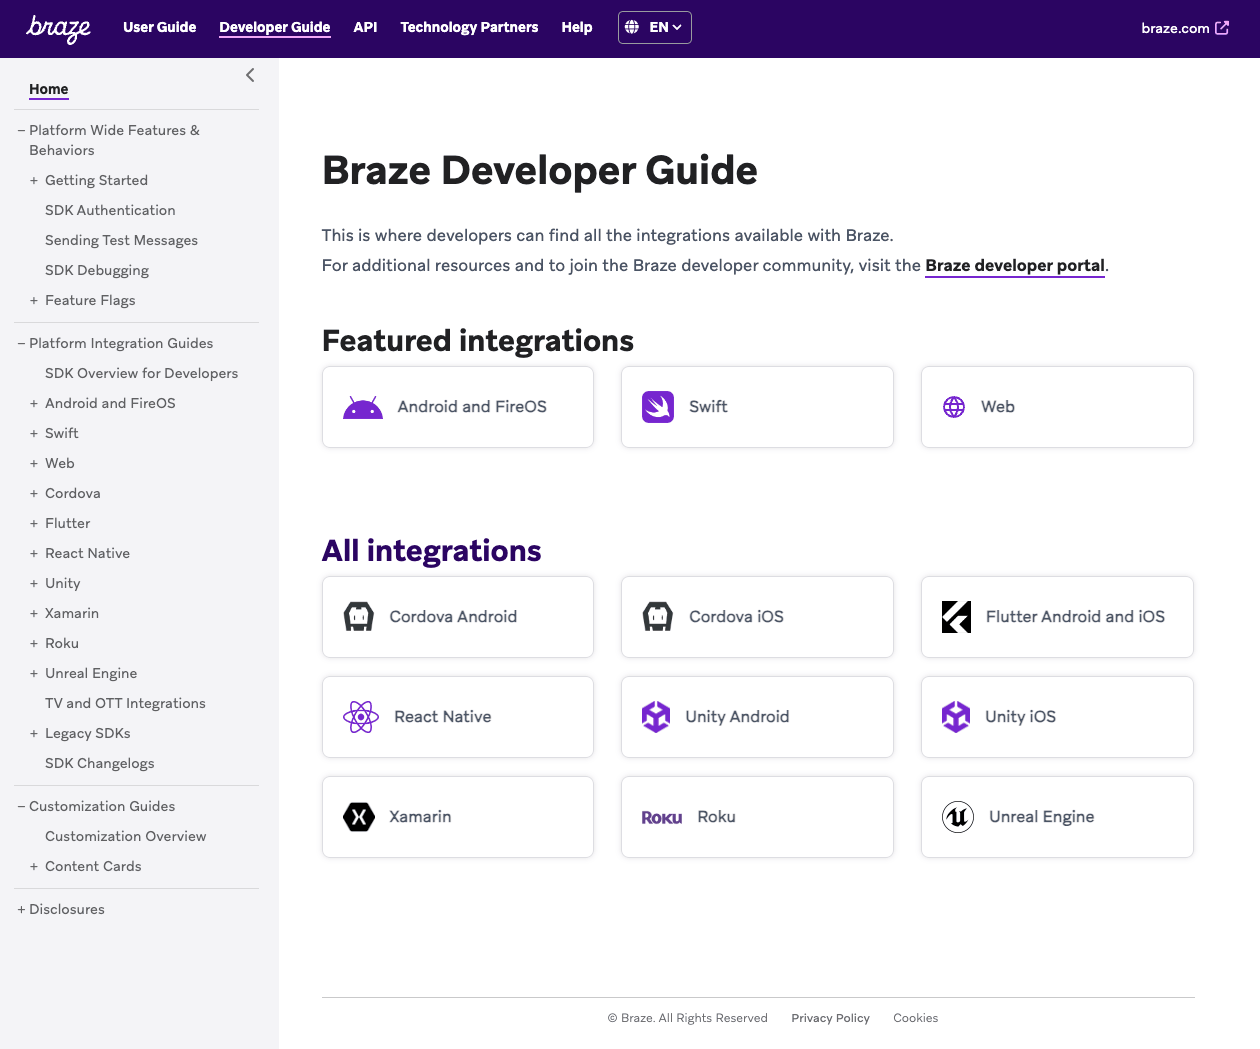Click the 'Unreal Engine' integration card label
The width and height of the screenshot is (1260, 1049).
click(1042, 817)
